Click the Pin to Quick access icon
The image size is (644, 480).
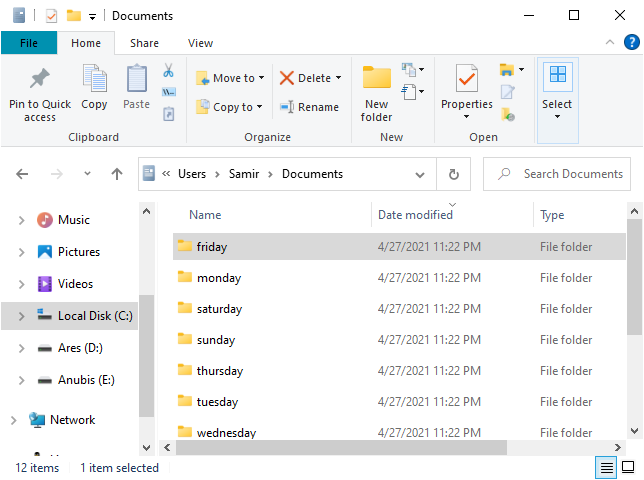tap(40, 78)
